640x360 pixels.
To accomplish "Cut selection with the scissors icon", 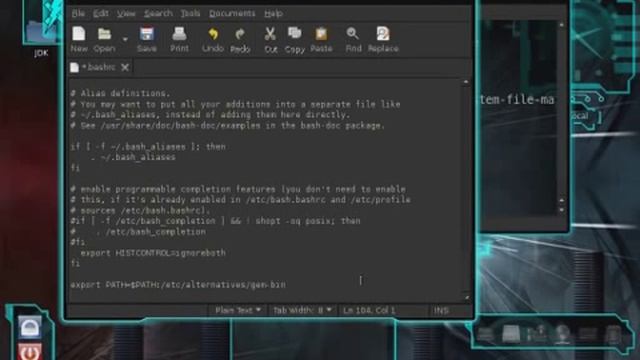I will (x=270, y=39).
